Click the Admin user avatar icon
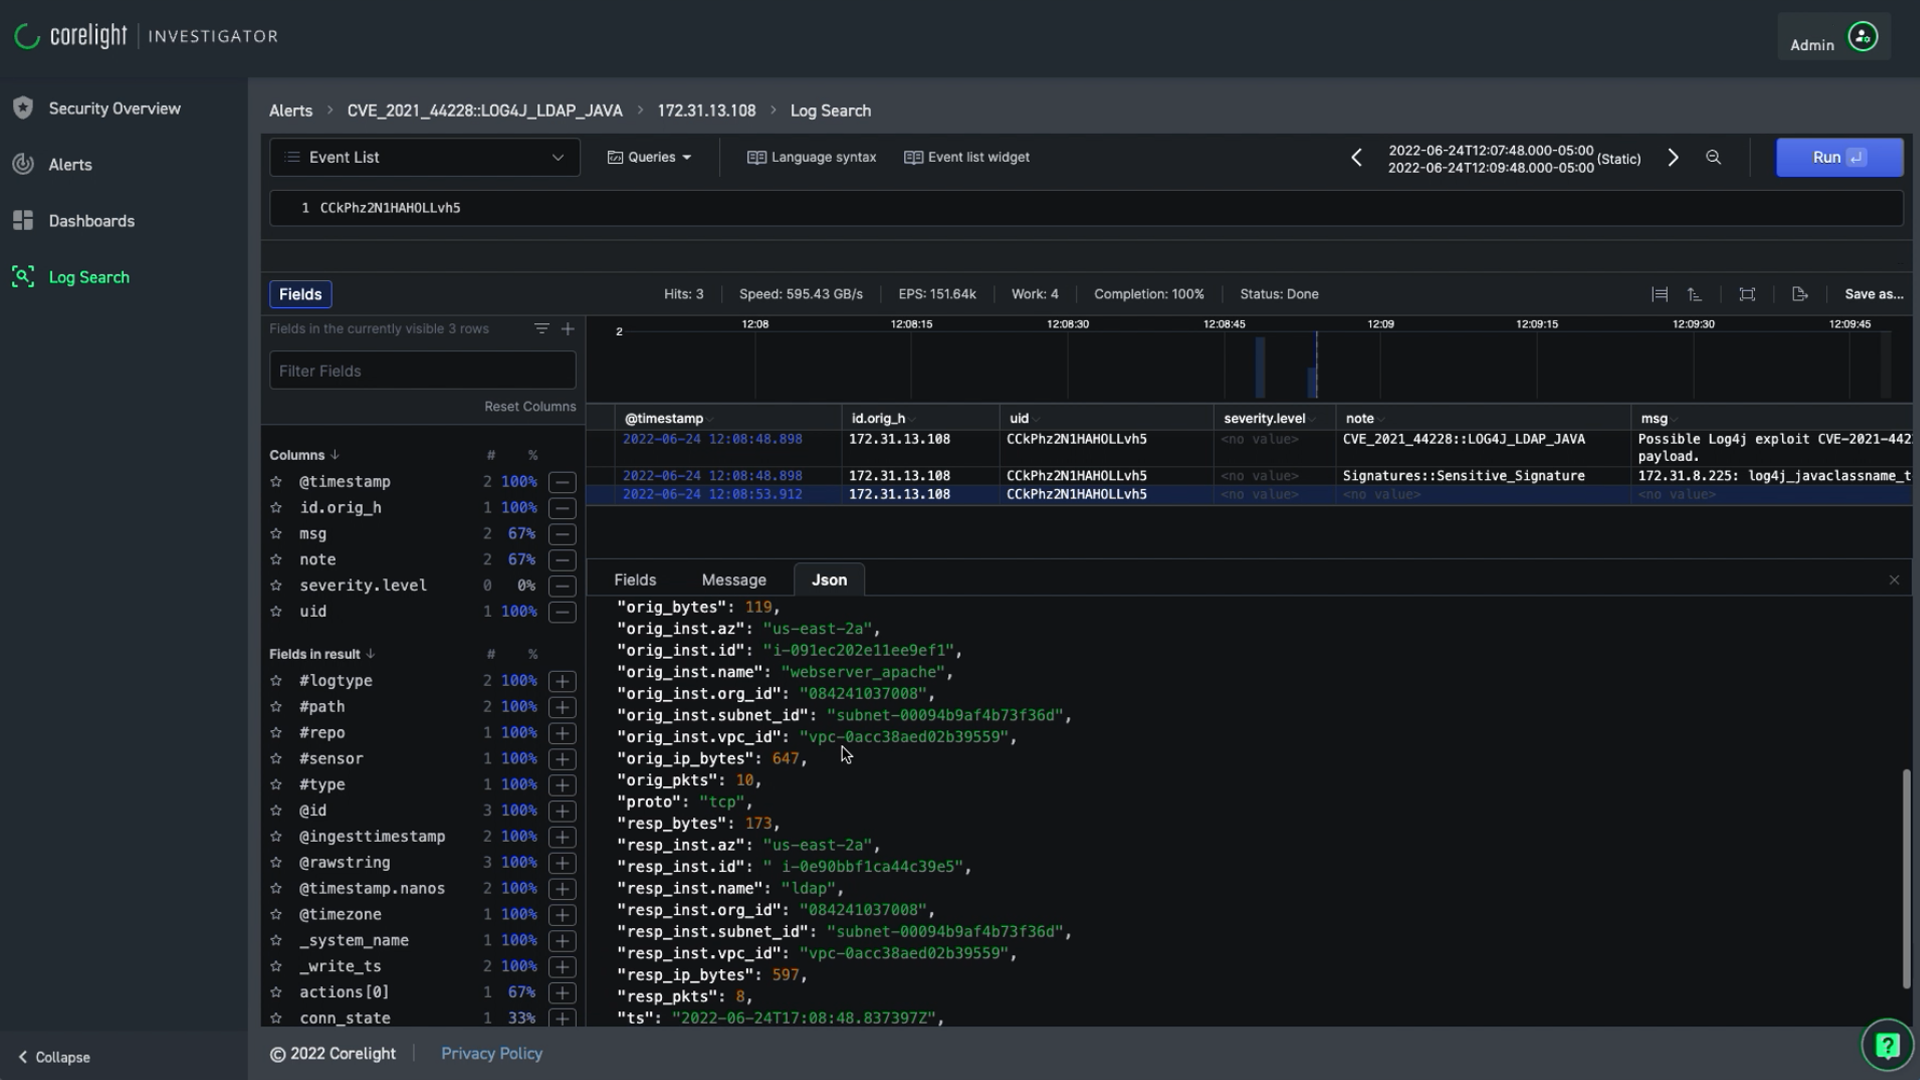 point(1862,37)
